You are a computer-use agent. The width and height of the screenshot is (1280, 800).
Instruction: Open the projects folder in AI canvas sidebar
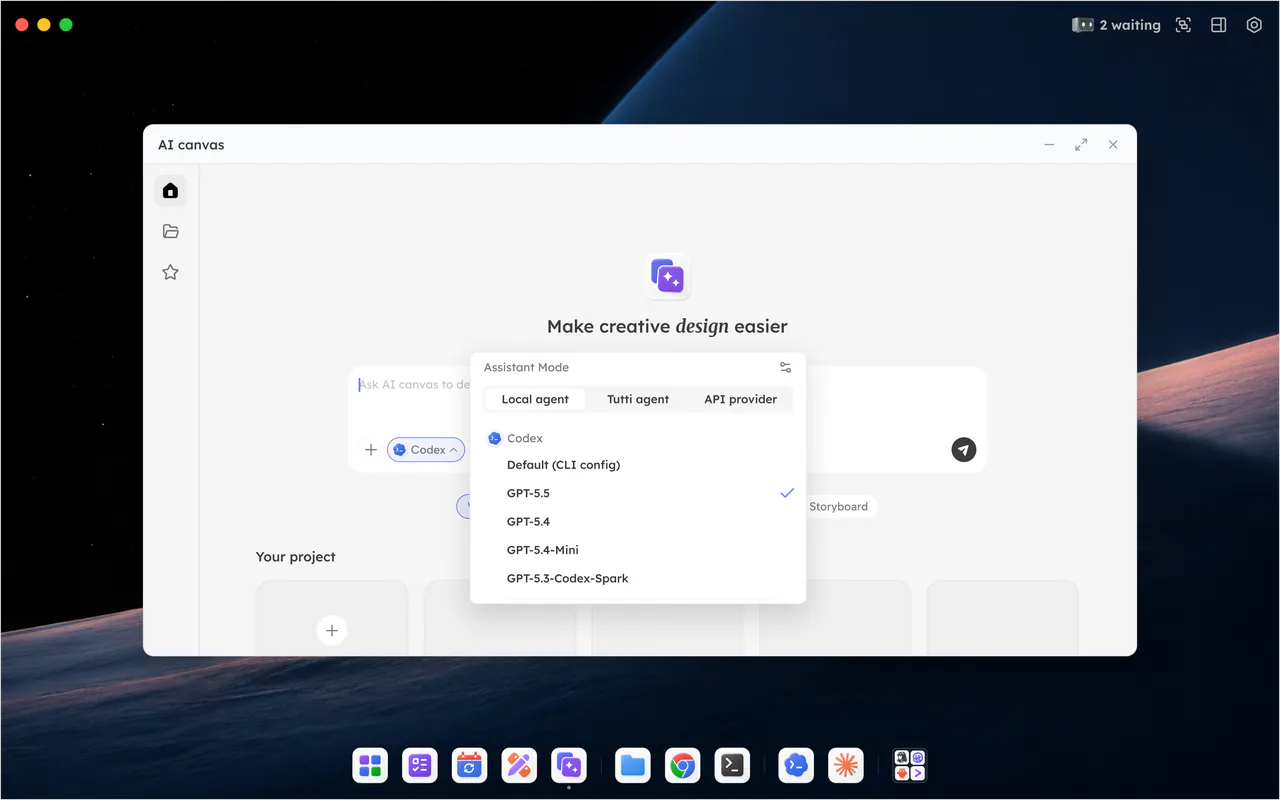[x=170, y=231]
